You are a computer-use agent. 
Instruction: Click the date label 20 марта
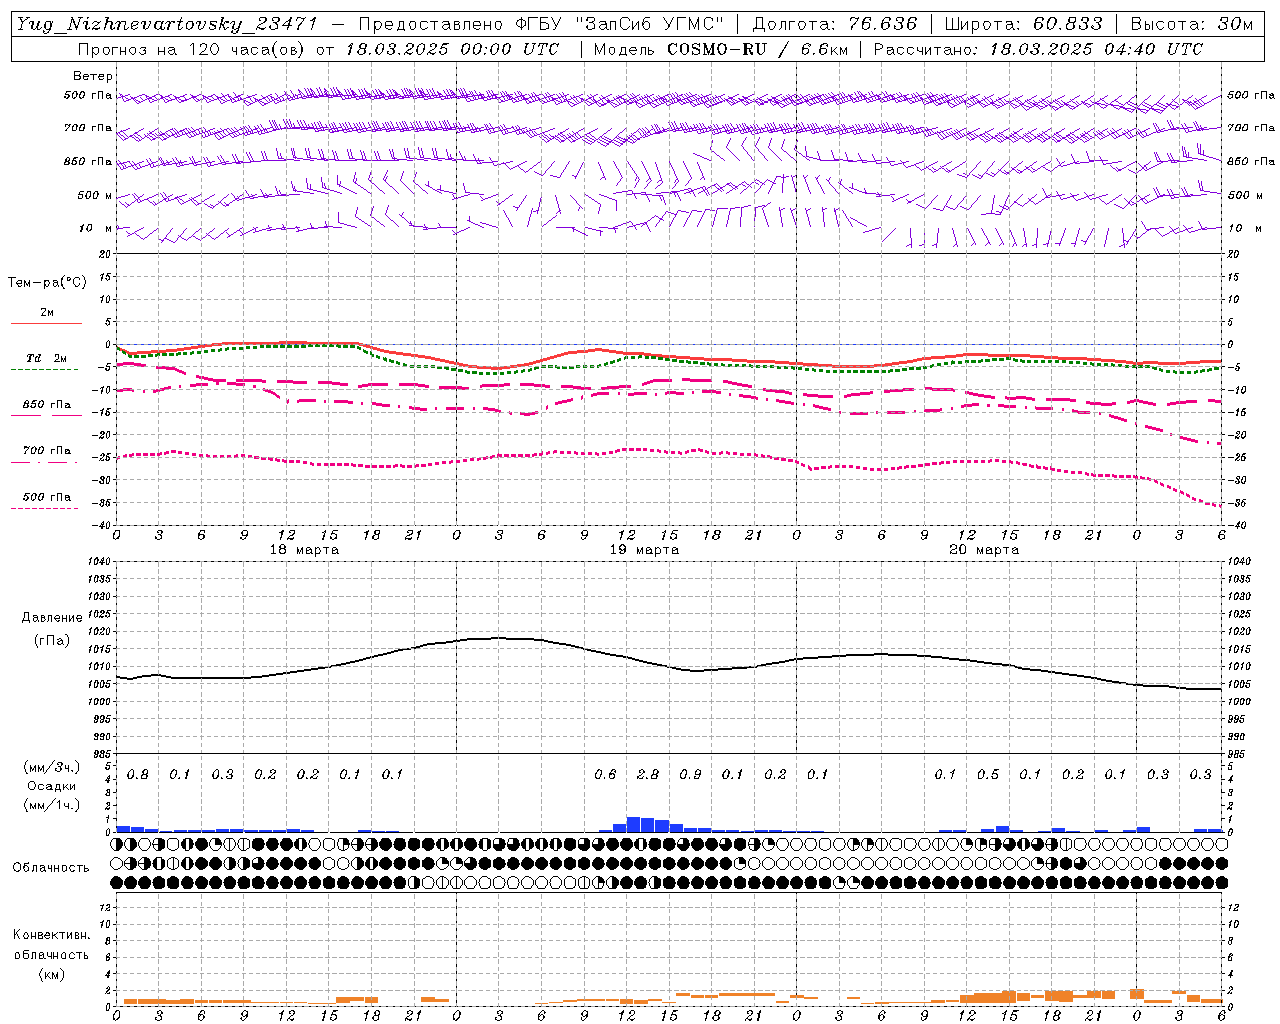coord(984,550)
